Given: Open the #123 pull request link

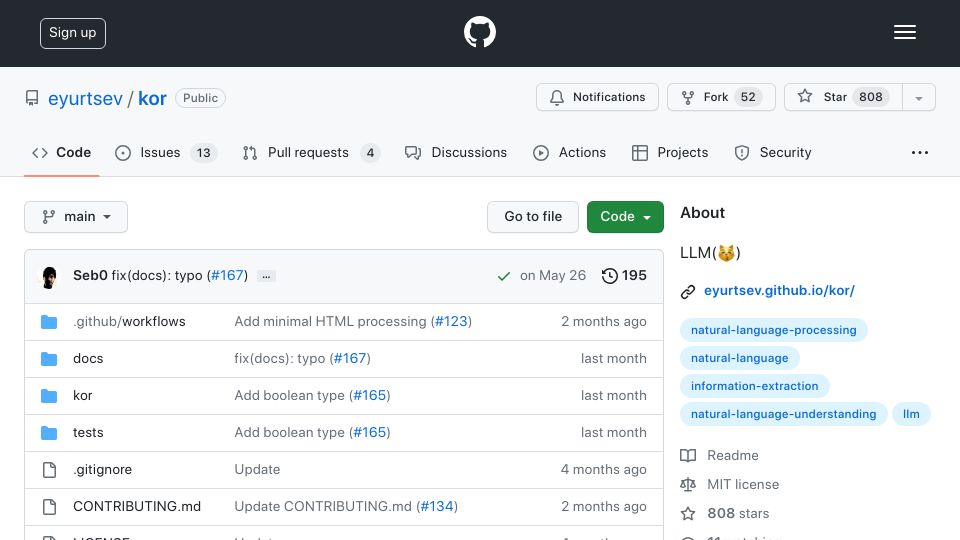Looking at the screenshot, I should 451,321.
